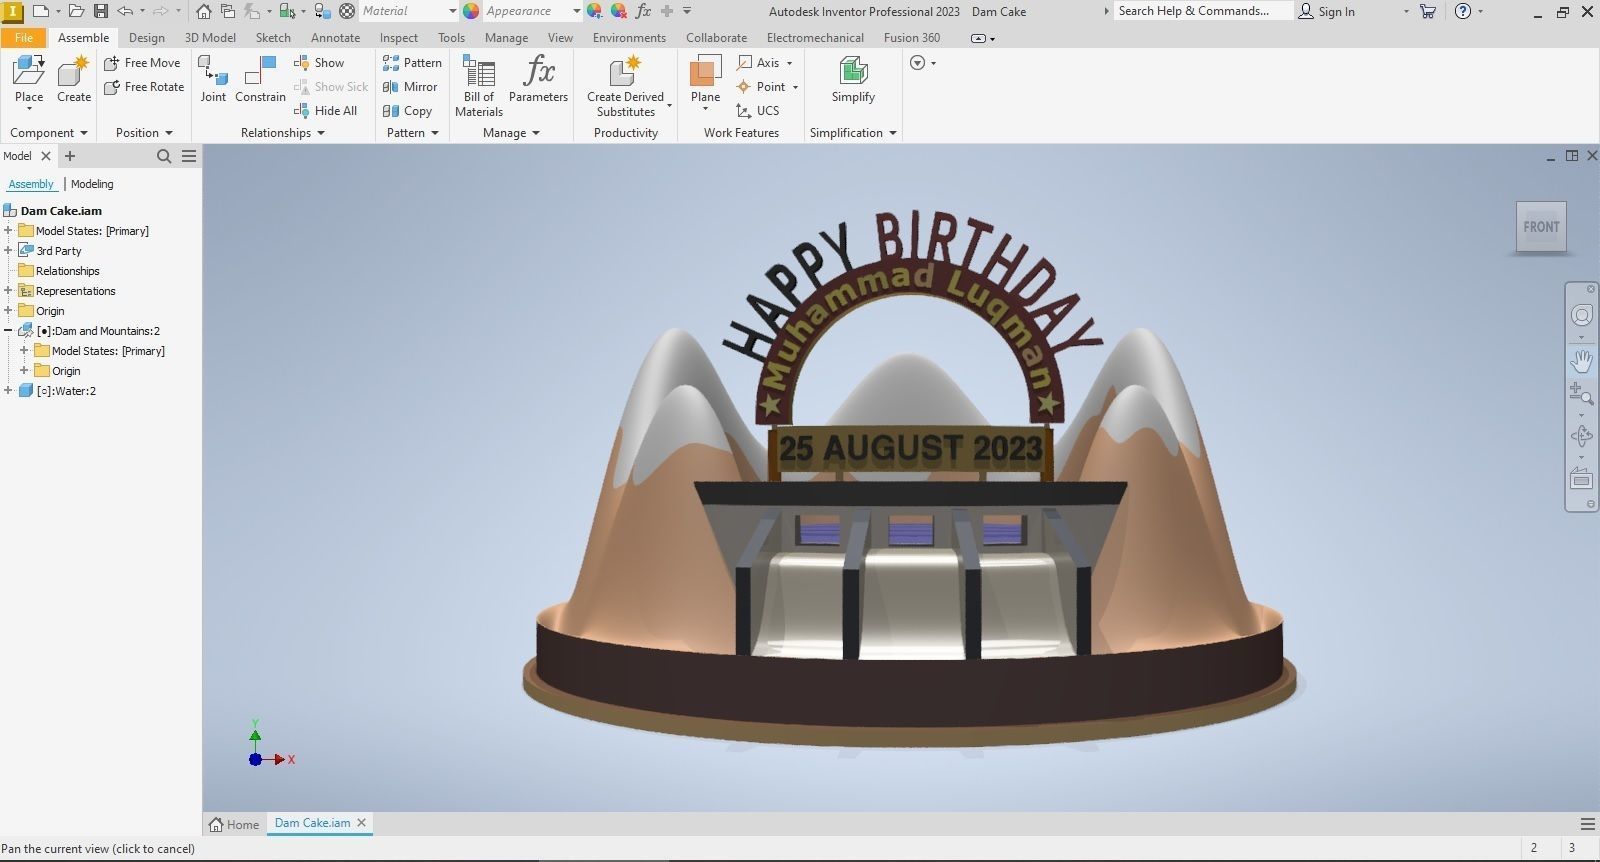1600x862 pixels.
Task: Collapse the Dam and Mountains:2 node
Action: 8,331
